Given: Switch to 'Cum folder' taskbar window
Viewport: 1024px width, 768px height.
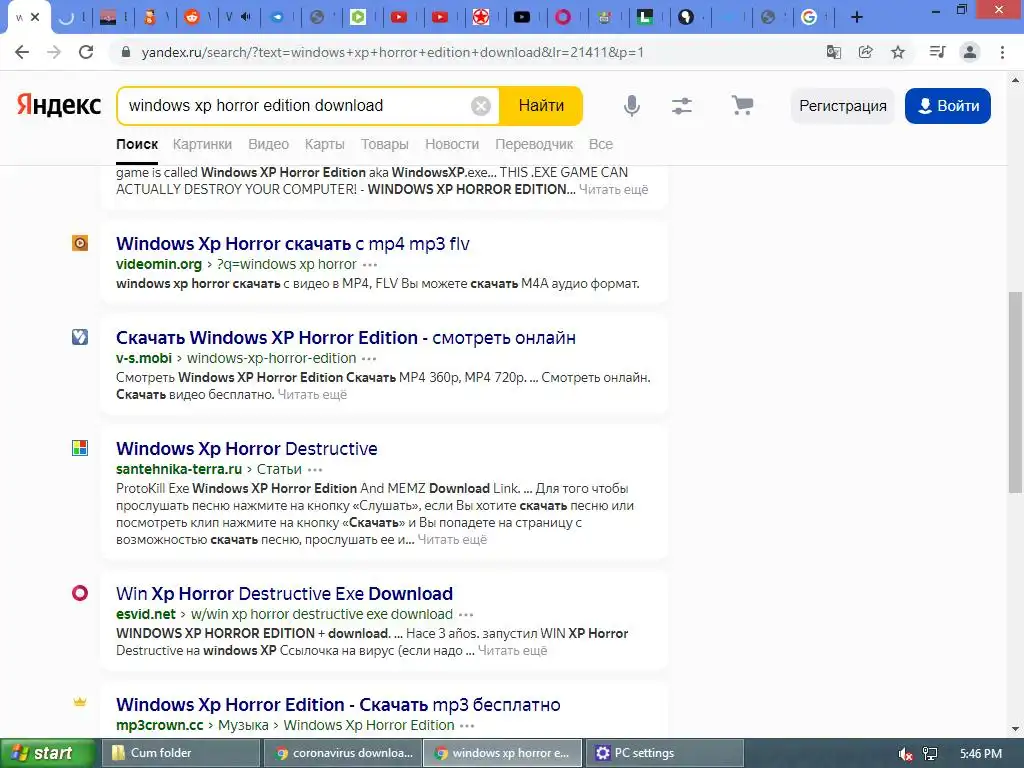Looking at the screenshot, I should [x=181, y=753].
